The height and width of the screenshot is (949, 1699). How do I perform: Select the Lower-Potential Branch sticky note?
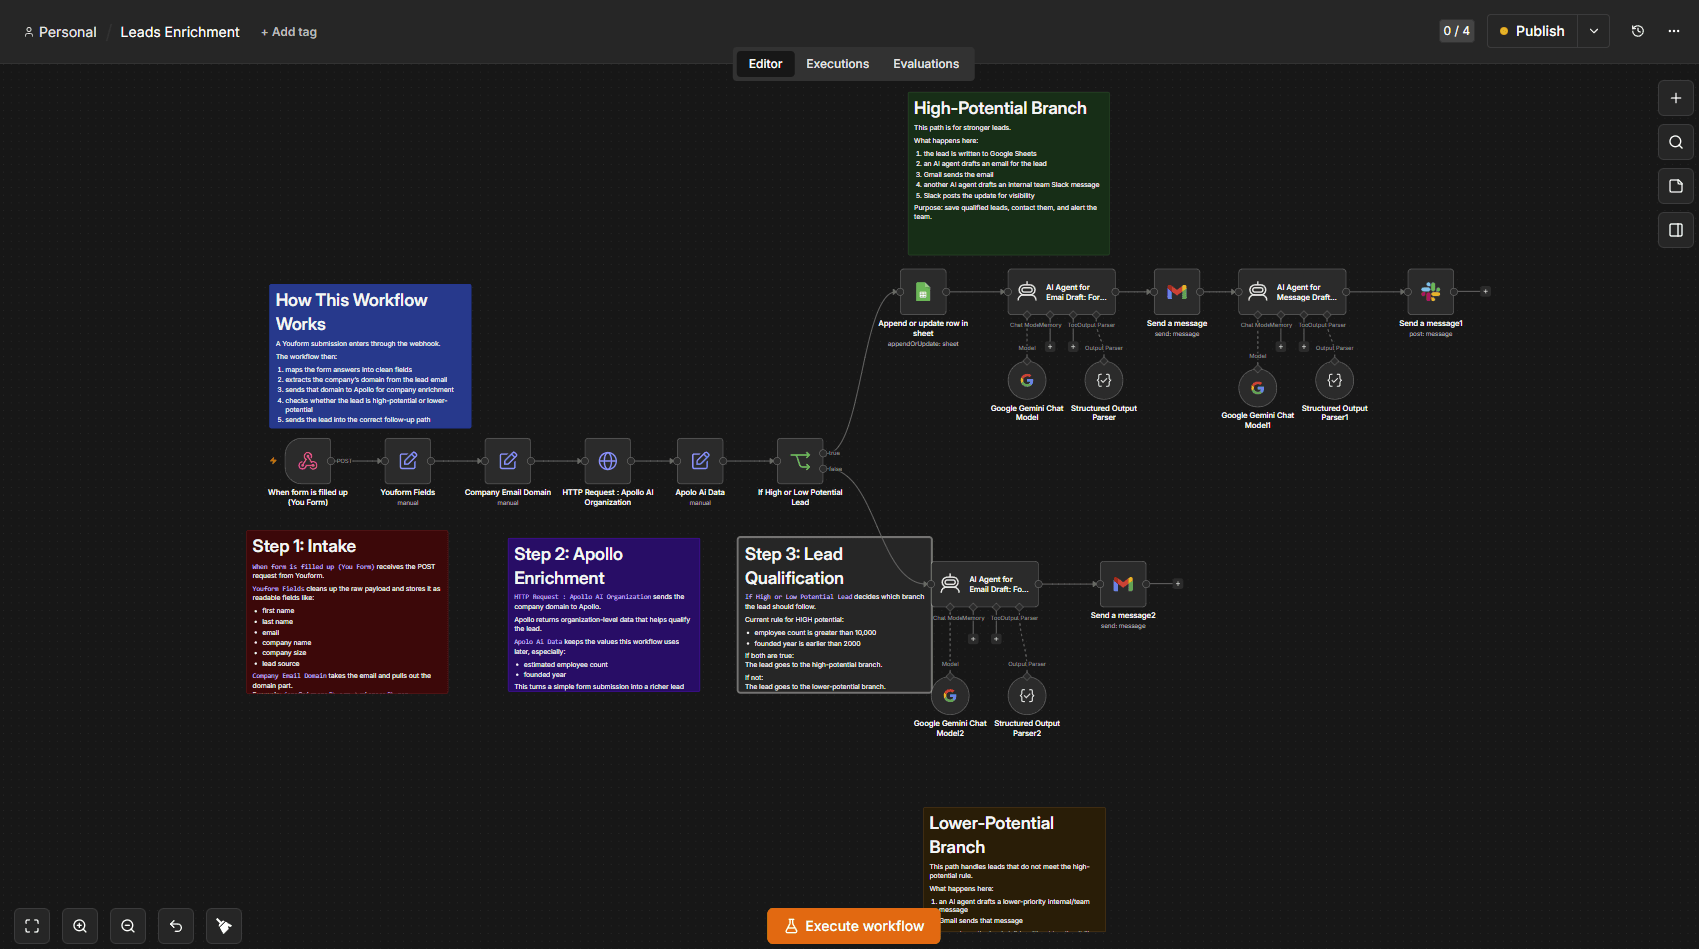tap(1014, 869)
